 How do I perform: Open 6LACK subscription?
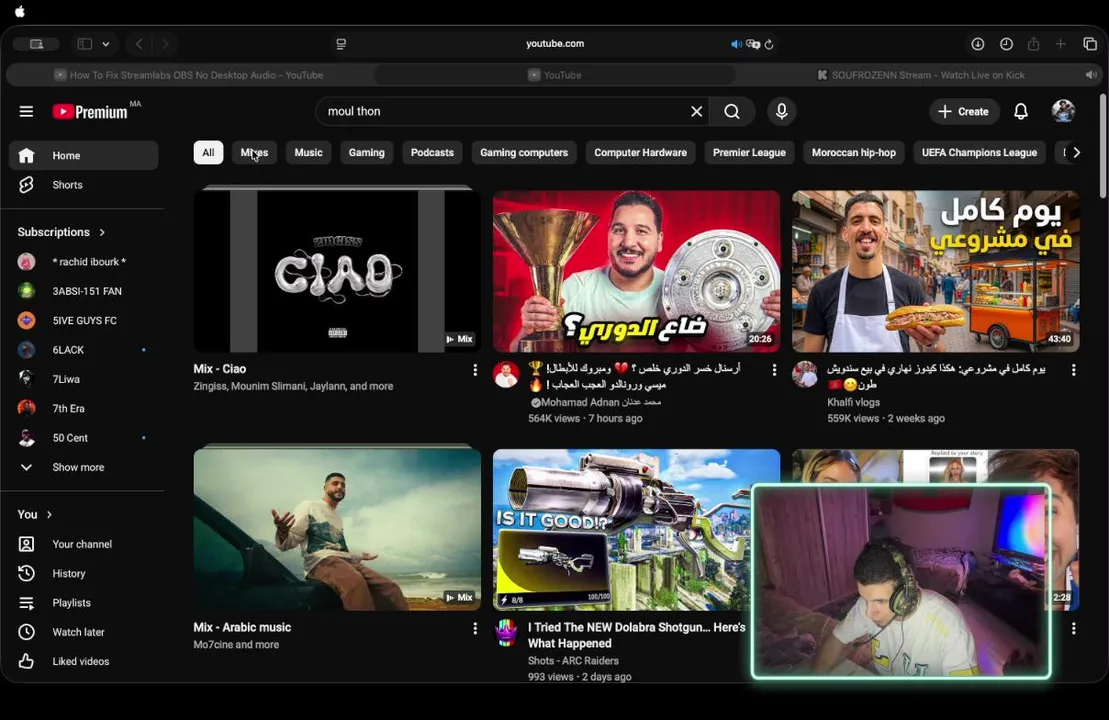(x=83, y=350)
